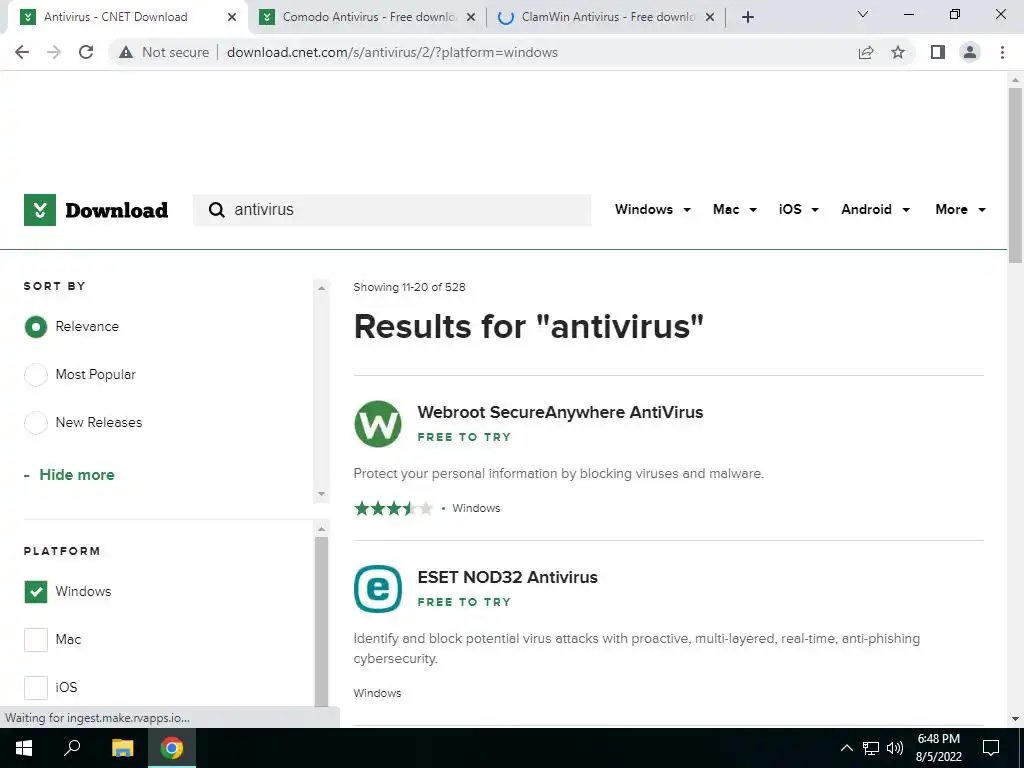Bookmark this page with star icon
1024x768 pixels.
[898, 52]
